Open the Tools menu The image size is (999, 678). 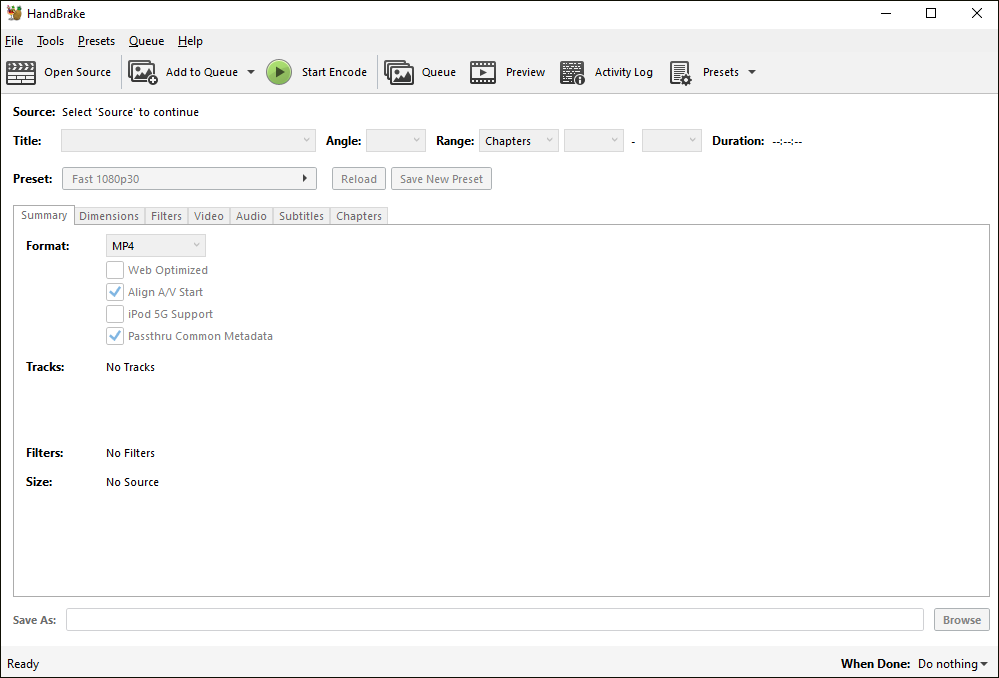pos(50,41)
